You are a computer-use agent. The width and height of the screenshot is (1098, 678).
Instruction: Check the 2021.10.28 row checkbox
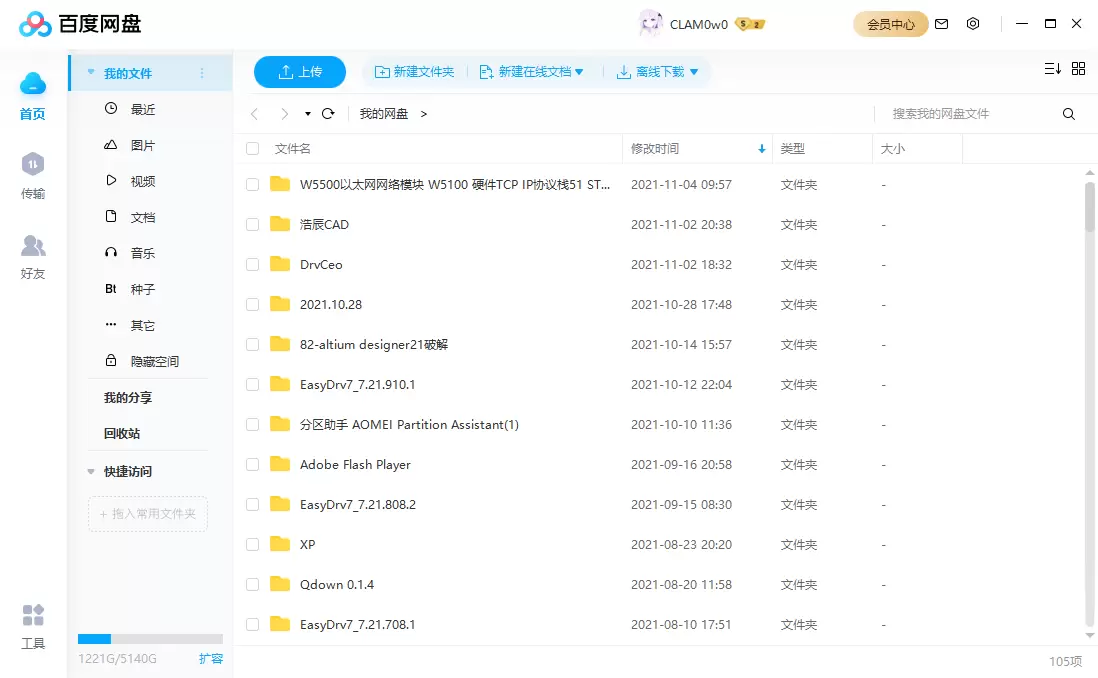click(x=253, y=304)
